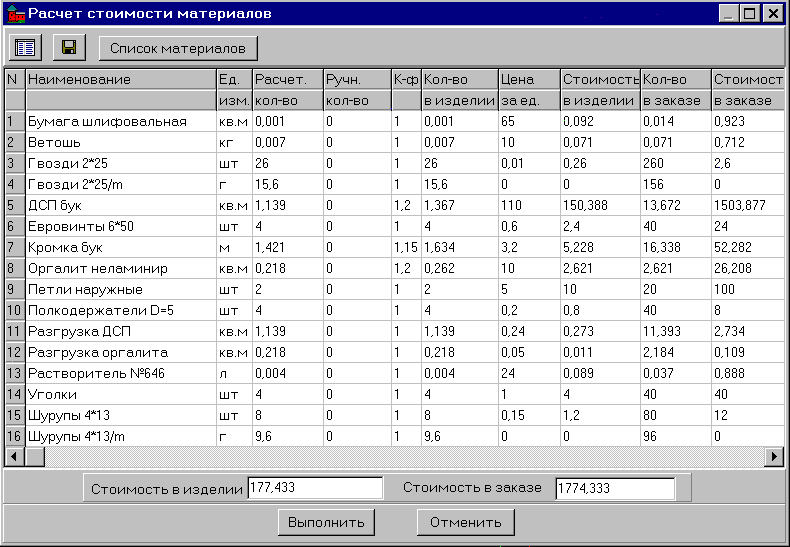Click the row number 16 header
Screen dimensions: 790x547
[x=15, y=436]
